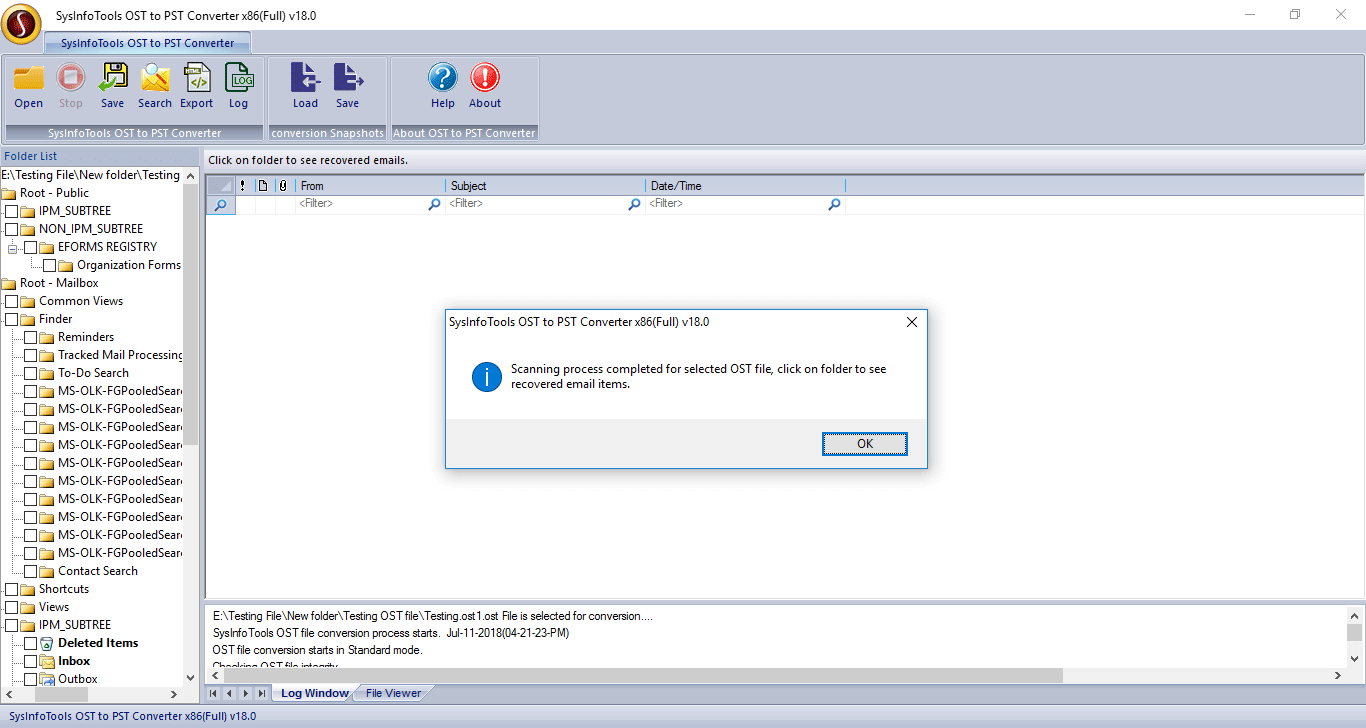
Task: Click the down arrow of folder list scrollbar
Action: pos(191,677)
